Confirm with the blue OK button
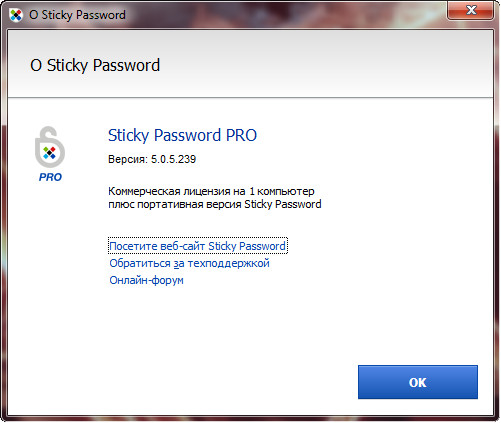 coord(418,382)
